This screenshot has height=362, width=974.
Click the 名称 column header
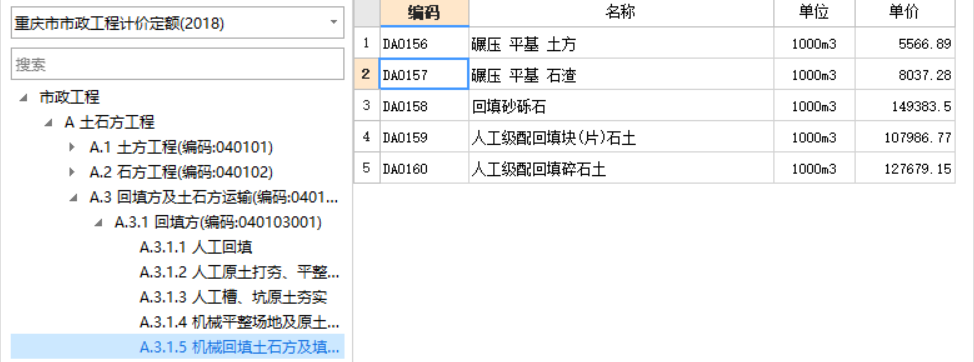(x=621, y=12)
